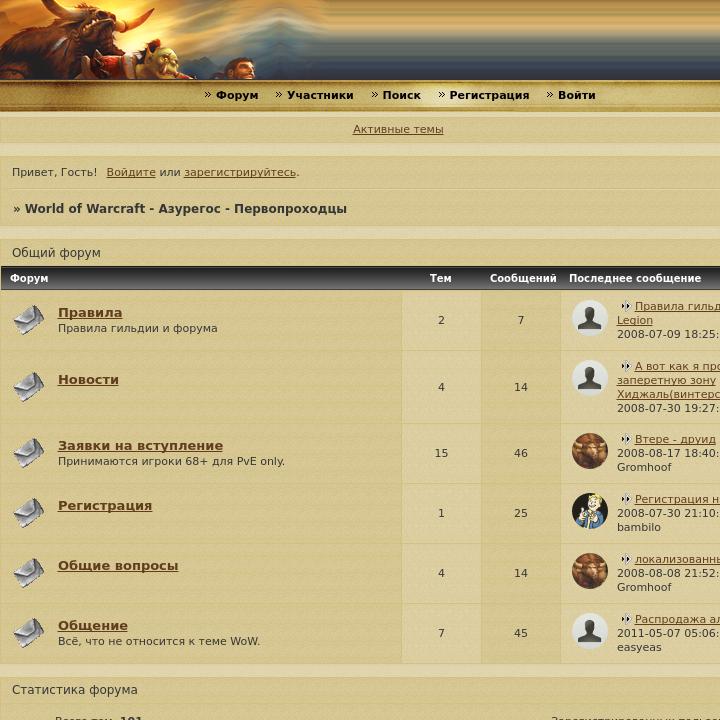Click the Последнее сообщение column header
720x720 pixels.
(635, 278)
